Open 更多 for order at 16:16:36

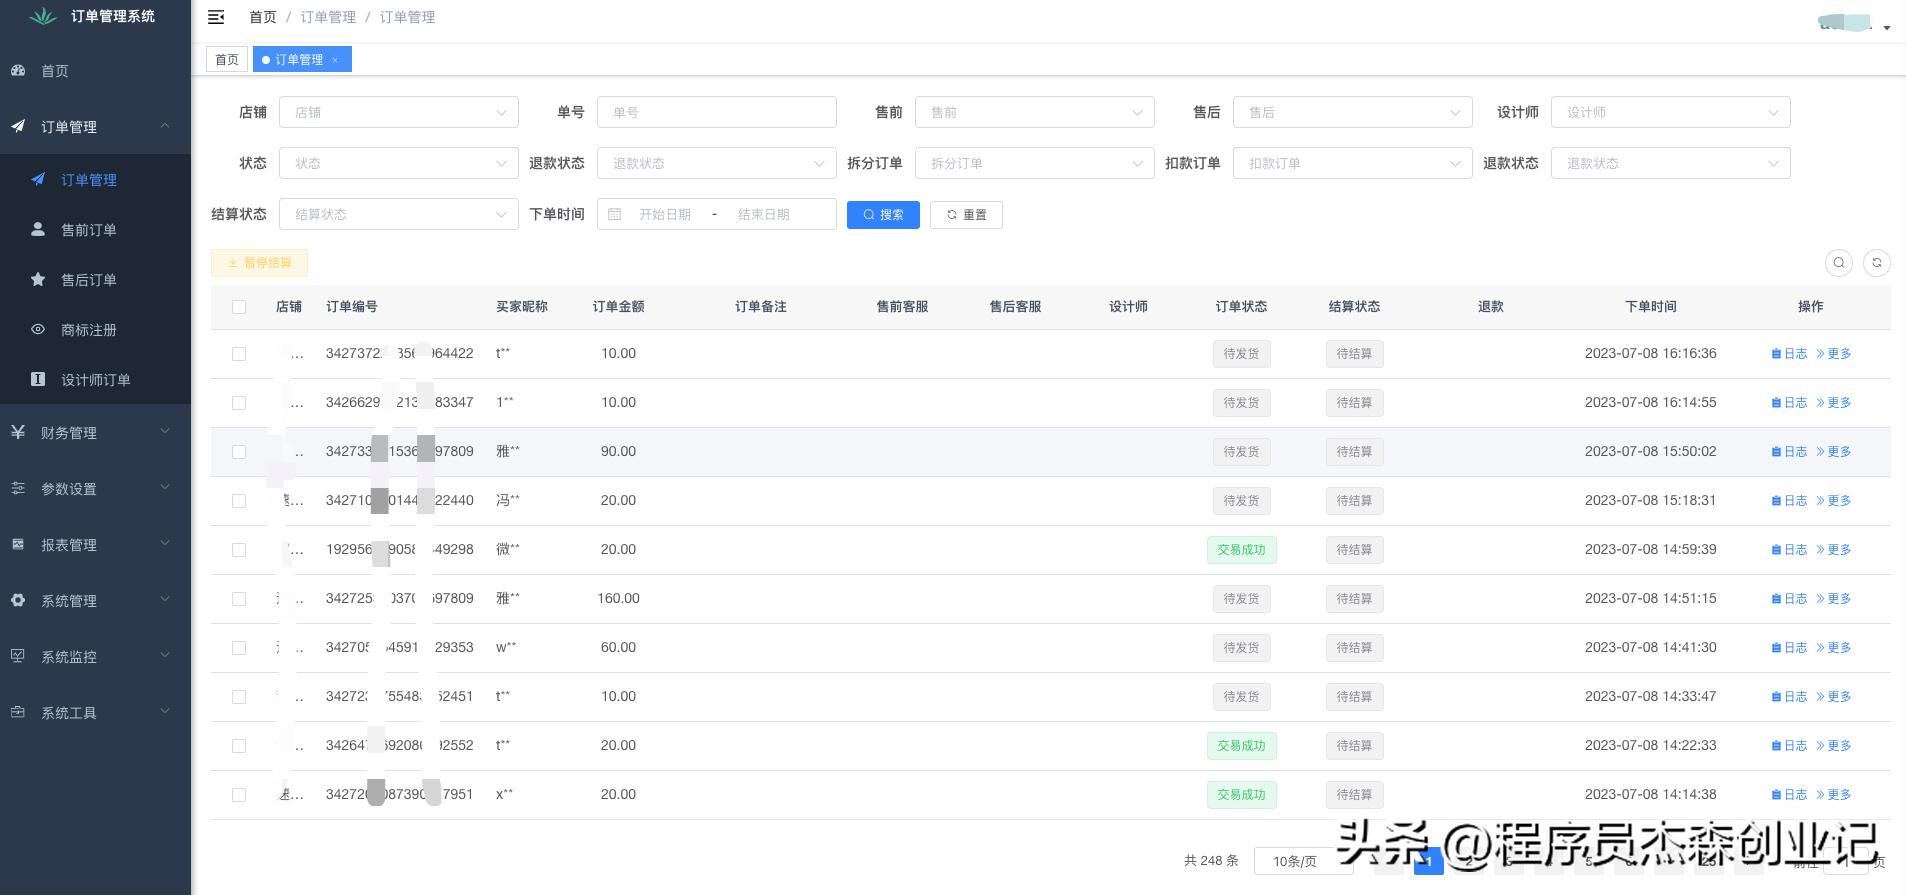(1833, 354)
